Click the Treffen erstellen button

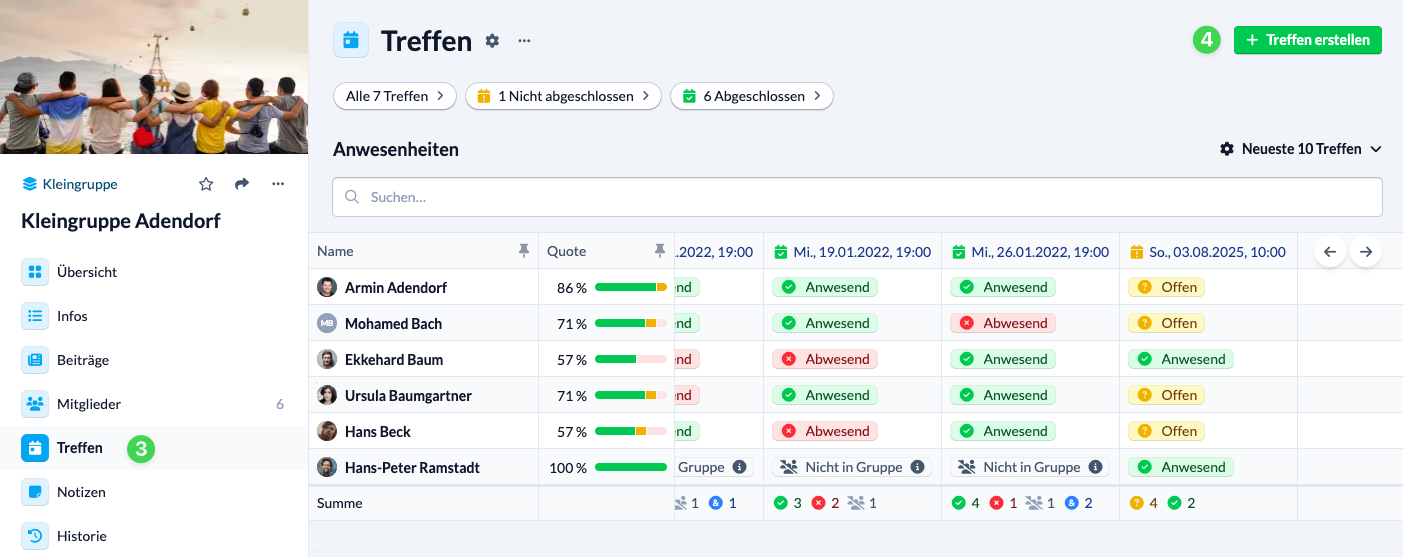1307,40
